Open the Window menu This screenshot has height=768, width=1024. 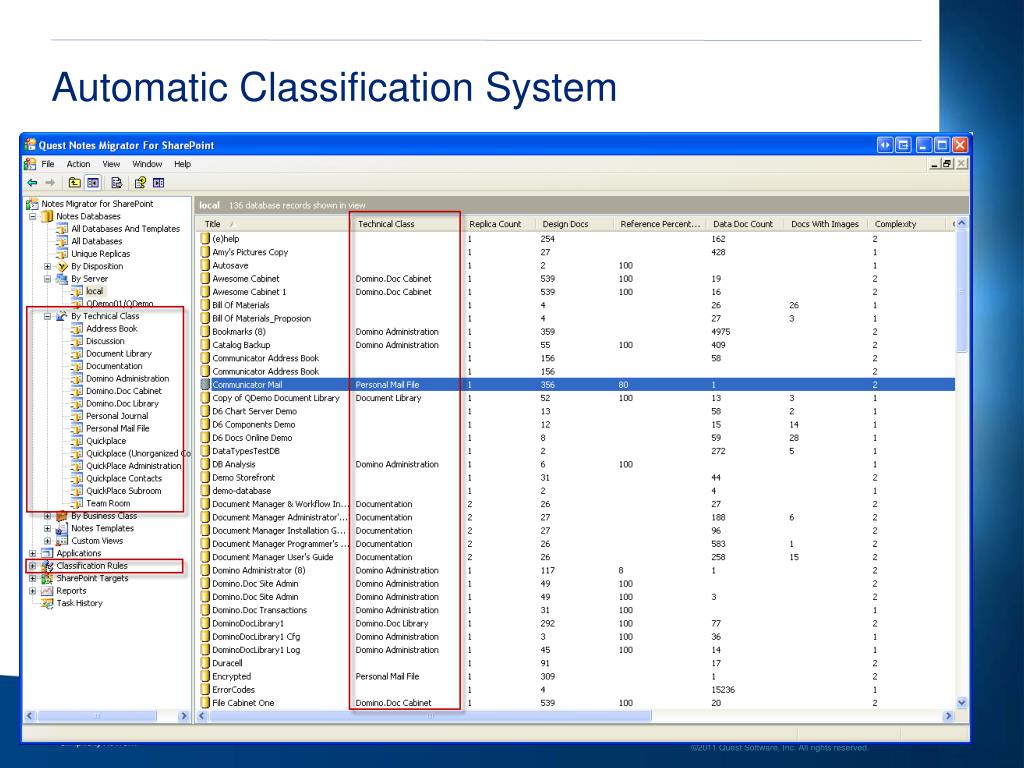tap(147, 164)
